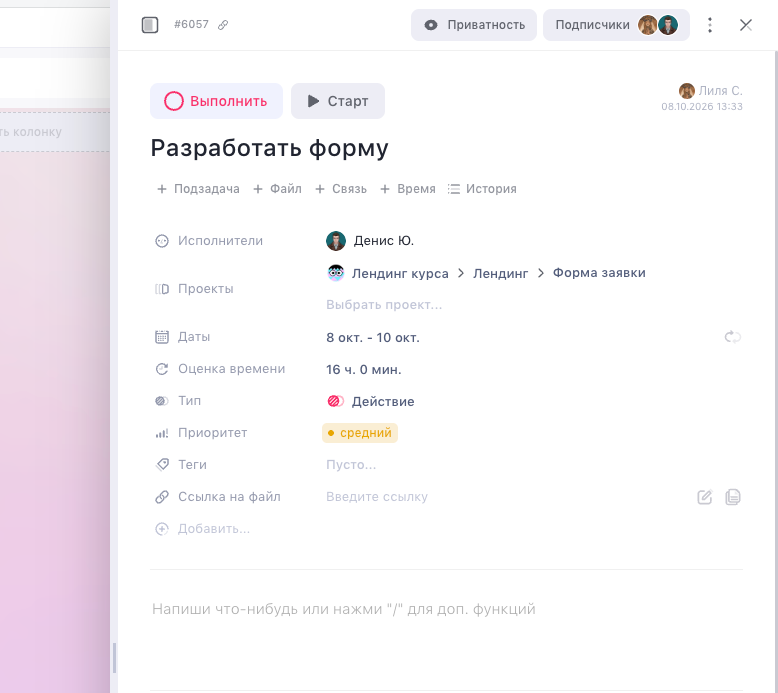Open the История history view
Image resolution: width=778 pixels, height=693 pixels.
[x=482, y=189]
